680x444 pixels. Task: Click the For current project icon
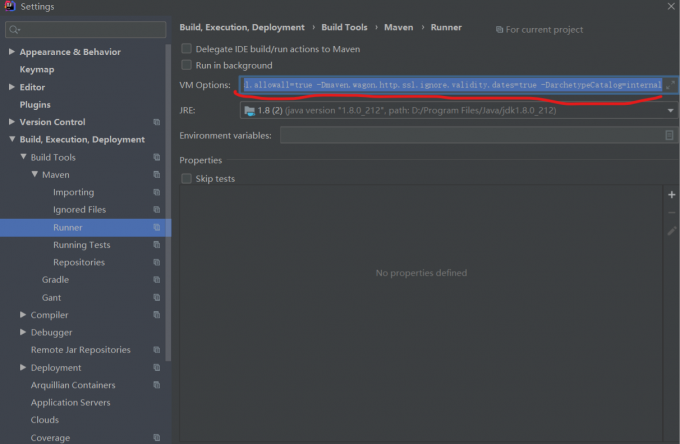pos(499,29)
